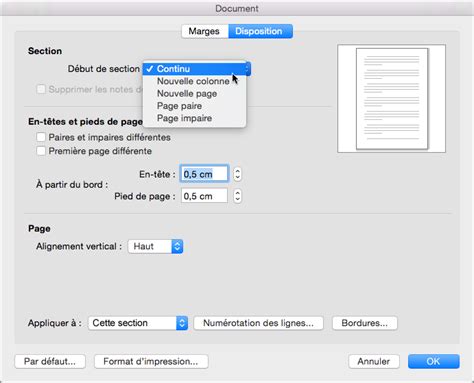Confirm the dialog with OK
The width and height of the screenshot is (474, 383).
433,361
